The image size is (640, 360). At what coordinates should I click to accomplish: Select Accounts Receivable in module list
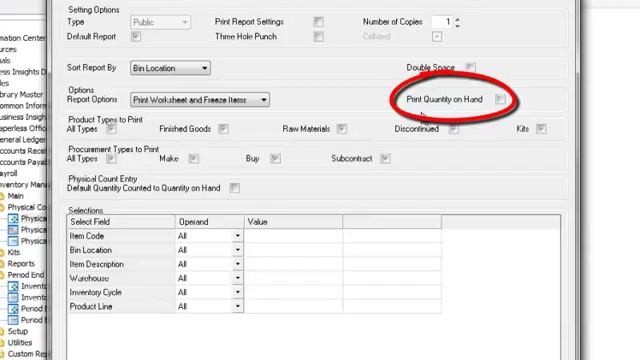pos(23,151)
